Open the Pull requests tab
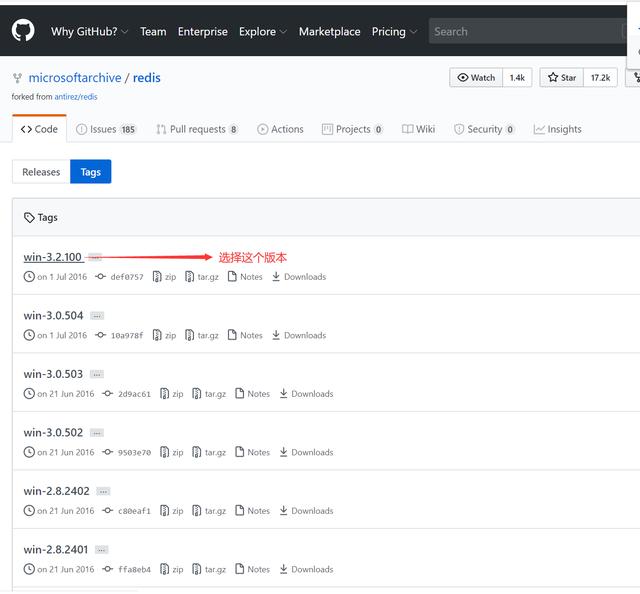Image resolution: width=640 pixels, height=594 pixels. (x=197, y=129)
